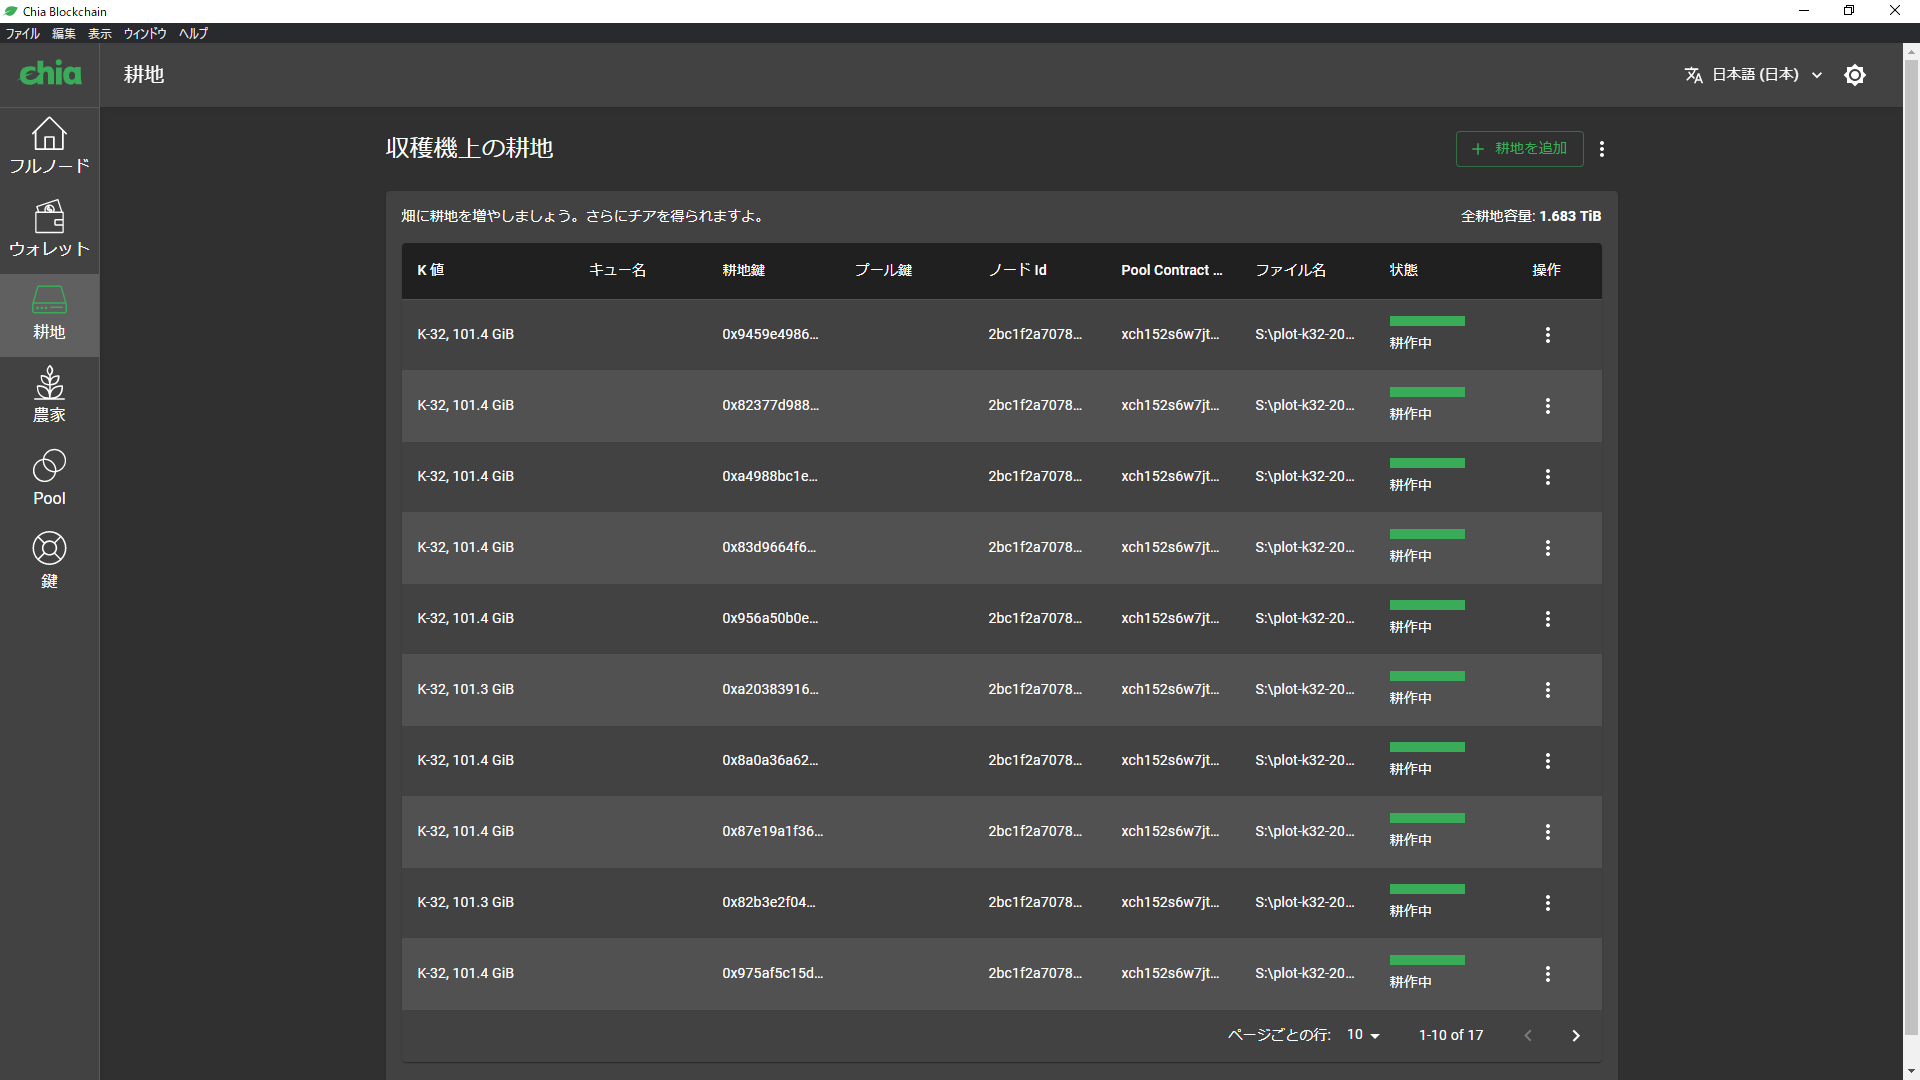Screen dimensions: 1920x1080
Task: Open the kebab menu next to 耕地を追加
Action: pos(1602,149)
